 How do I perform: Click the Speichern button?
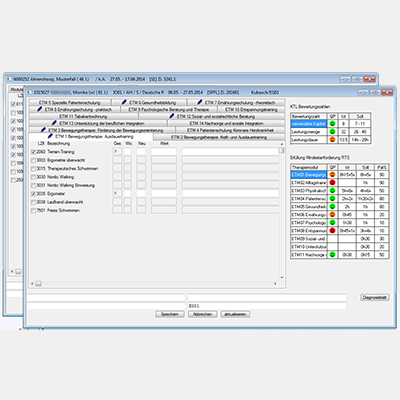pos(170,314)
